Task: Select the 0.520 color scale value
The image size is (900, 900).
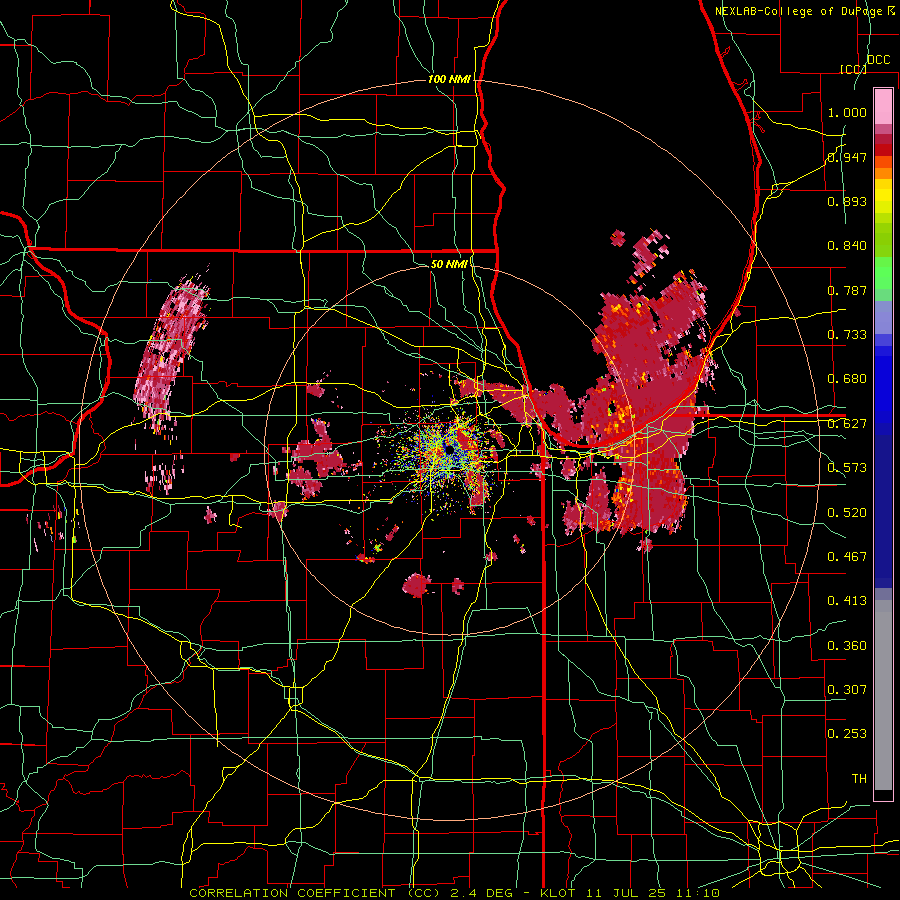Action: click(847, 513)
